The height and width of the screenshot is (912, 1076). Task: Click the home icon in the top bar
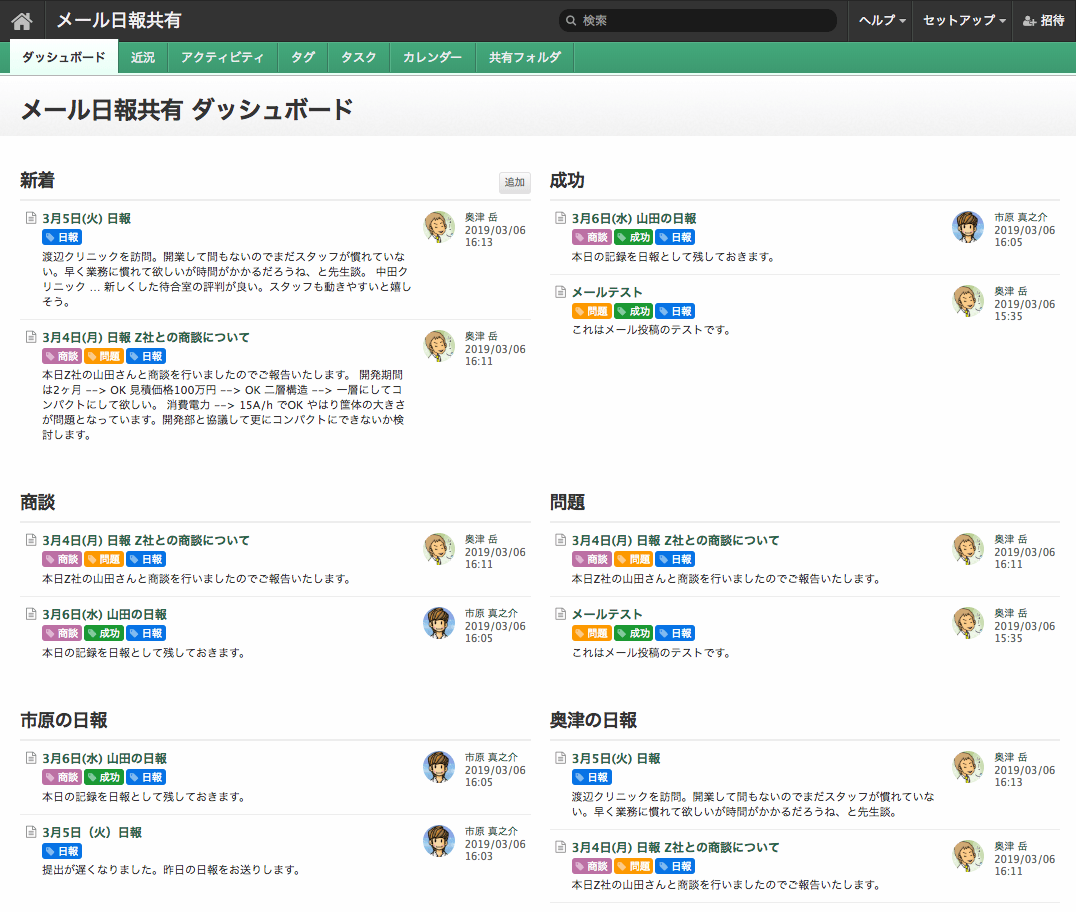click(21, 19)
